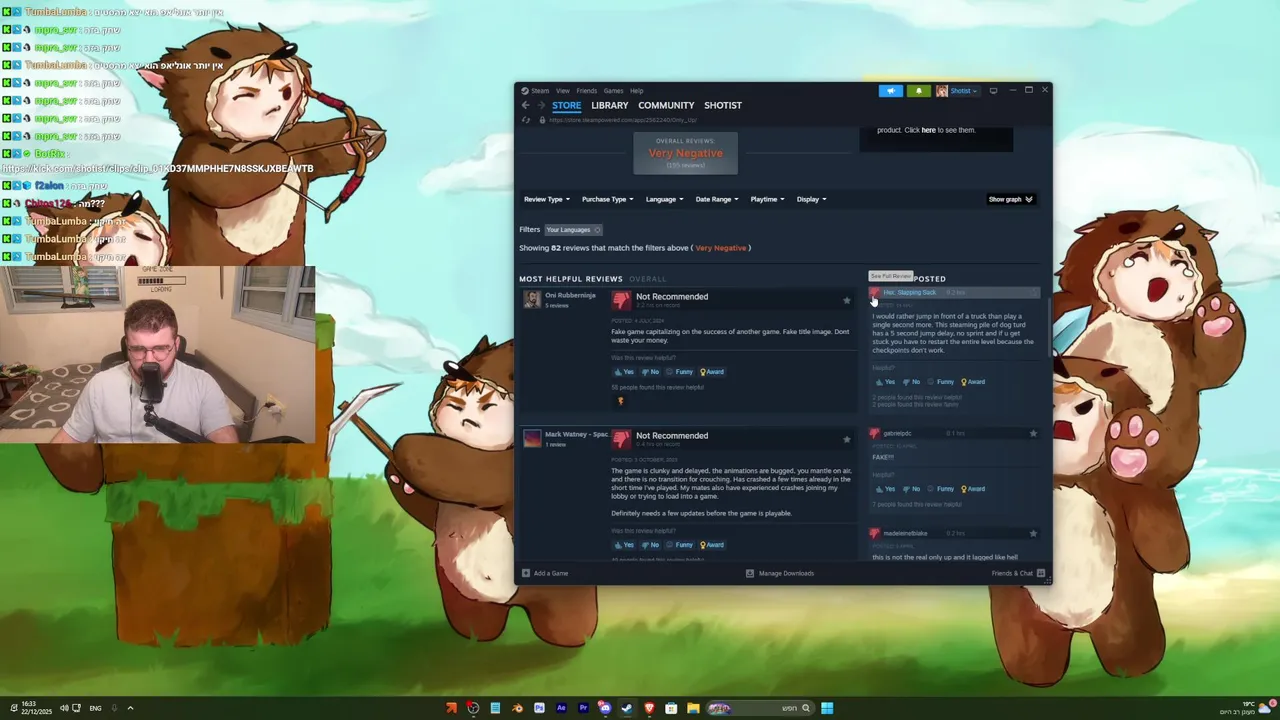Open the Playtime filter dropdown
This screenshot has width=1280, height=720.
(x=768, y=199)
